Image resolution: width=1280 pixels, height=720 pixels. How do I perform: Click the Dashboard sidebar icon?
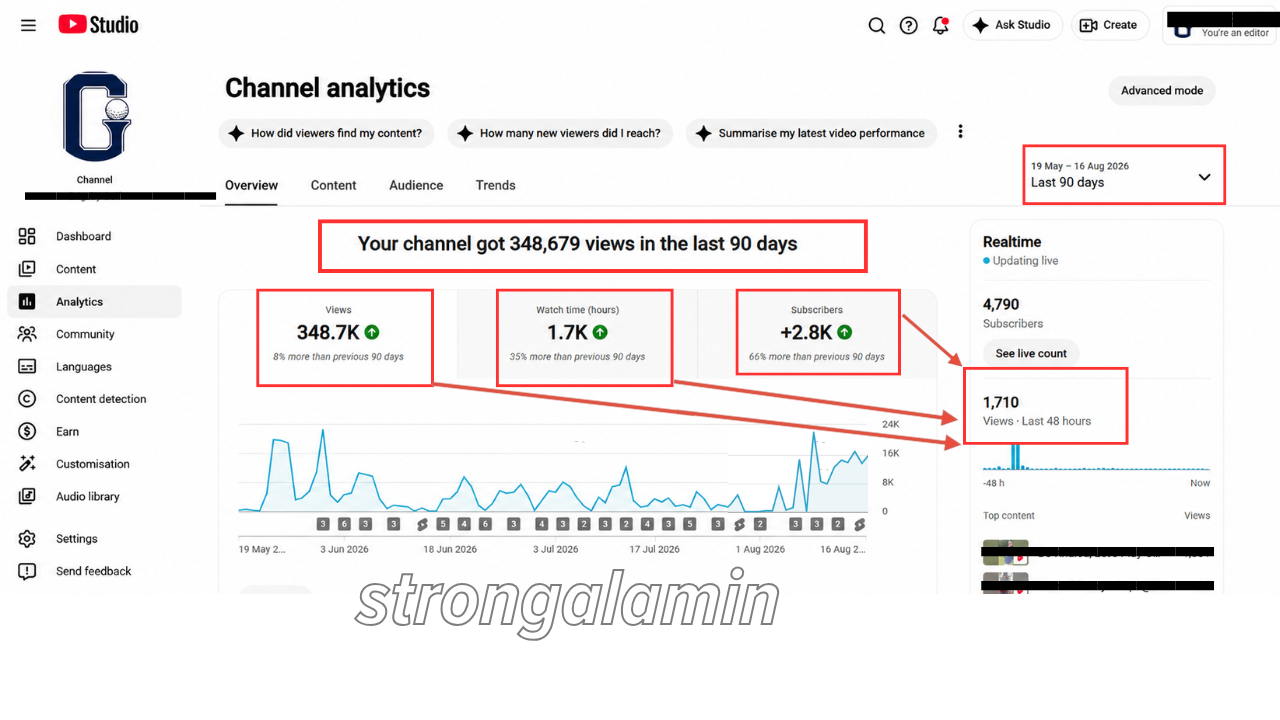(x=27, y=236)
